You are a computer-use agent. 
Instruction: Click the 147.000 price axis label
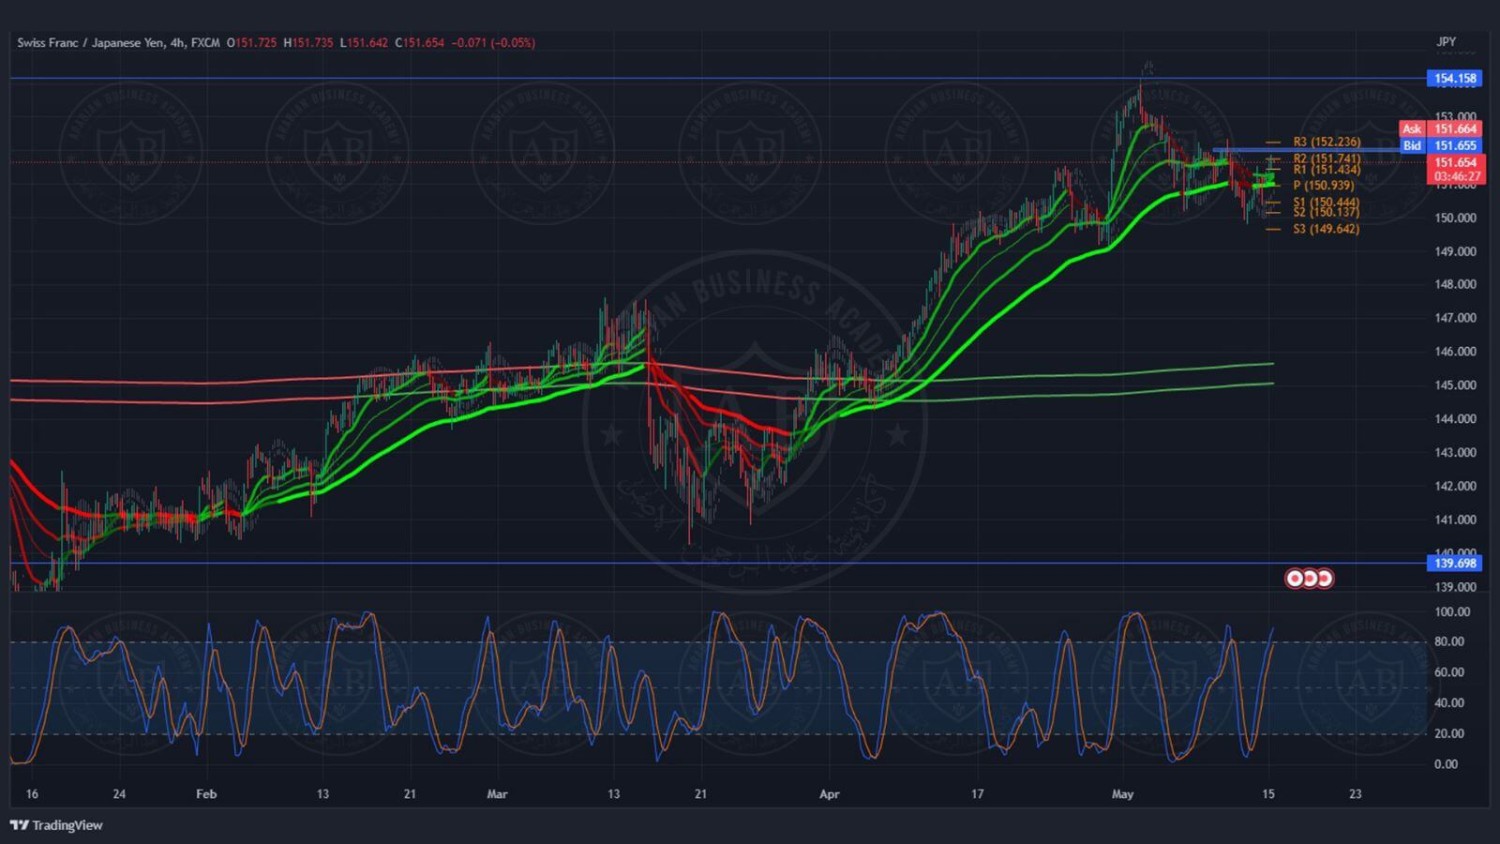tap(1455, 318)
